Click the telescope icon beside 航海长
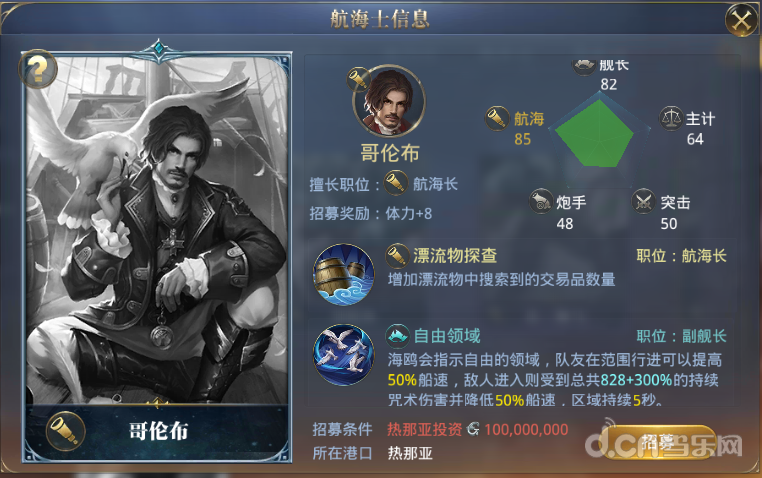The image size is (762, 478). click(396, 183)
